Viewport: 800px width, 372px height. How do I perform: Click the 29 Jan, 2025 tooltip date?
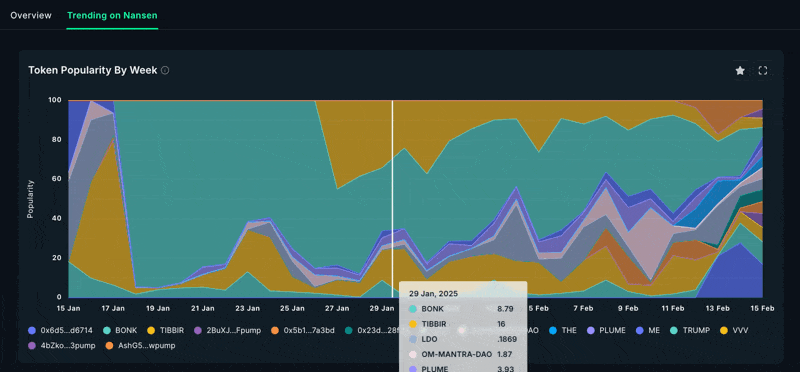[434, 294]
